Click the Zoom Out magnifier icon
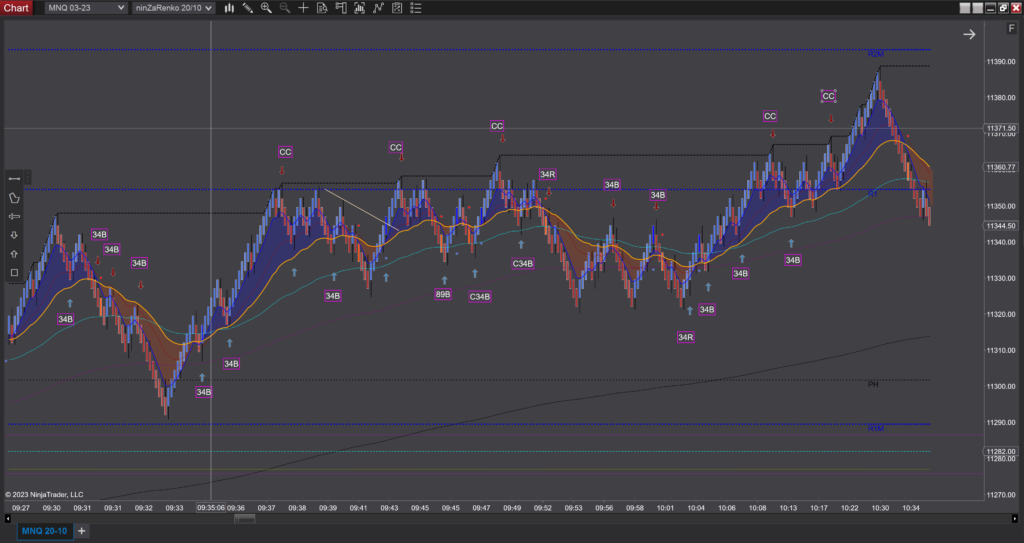 285,8
